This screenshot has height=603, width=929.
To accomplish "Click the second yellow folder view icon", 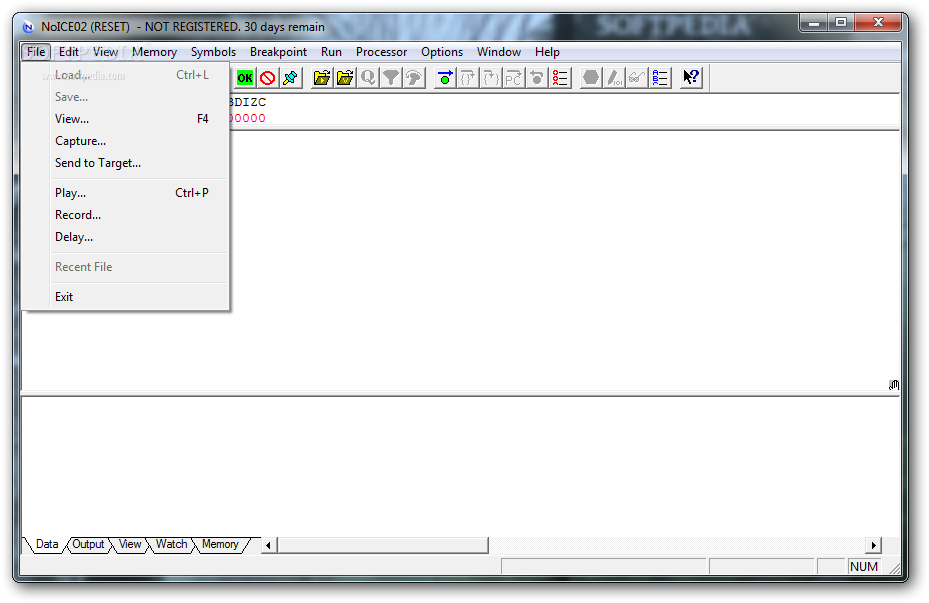I will [345, 78].
